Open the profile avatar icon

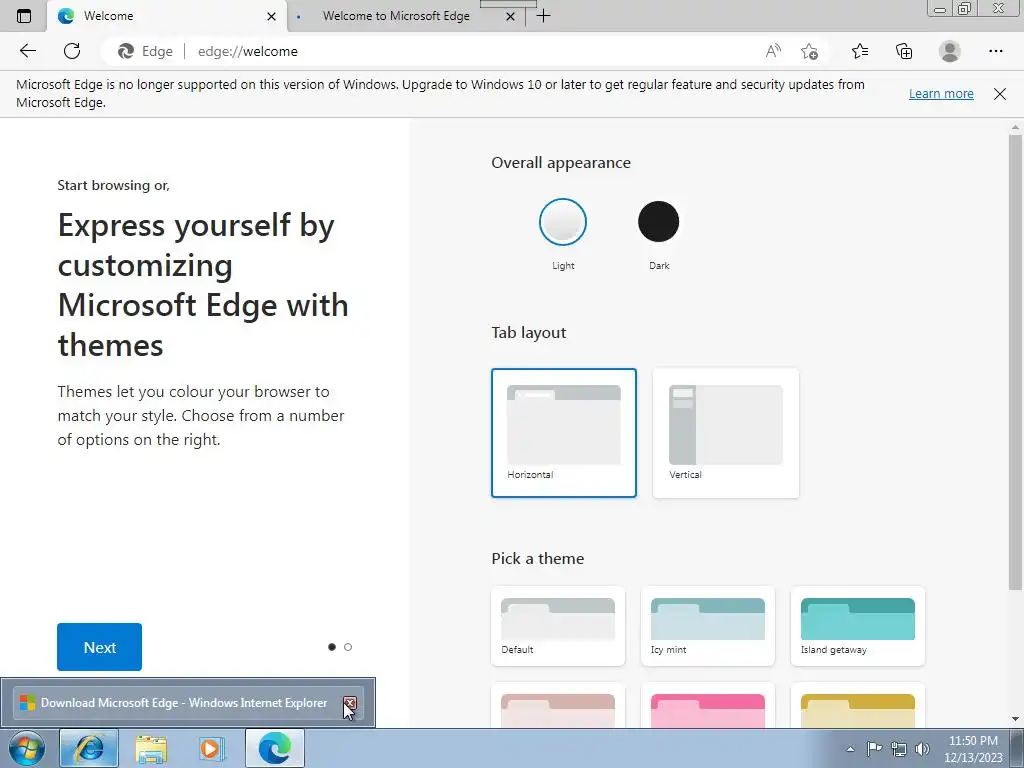coord(950,51)
